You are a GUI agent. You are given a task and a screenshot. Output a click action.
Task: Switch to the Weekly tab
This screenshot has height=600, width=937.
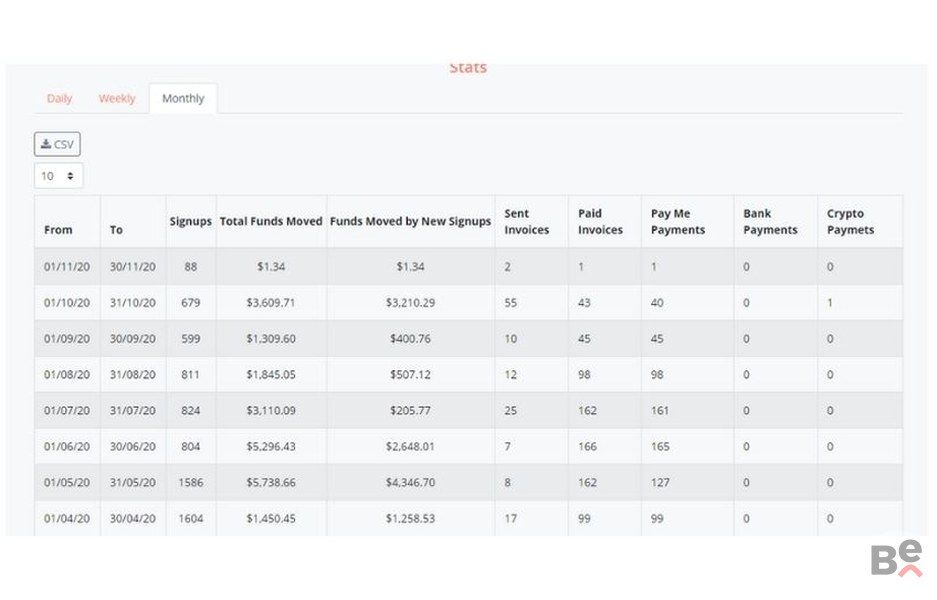117,99
